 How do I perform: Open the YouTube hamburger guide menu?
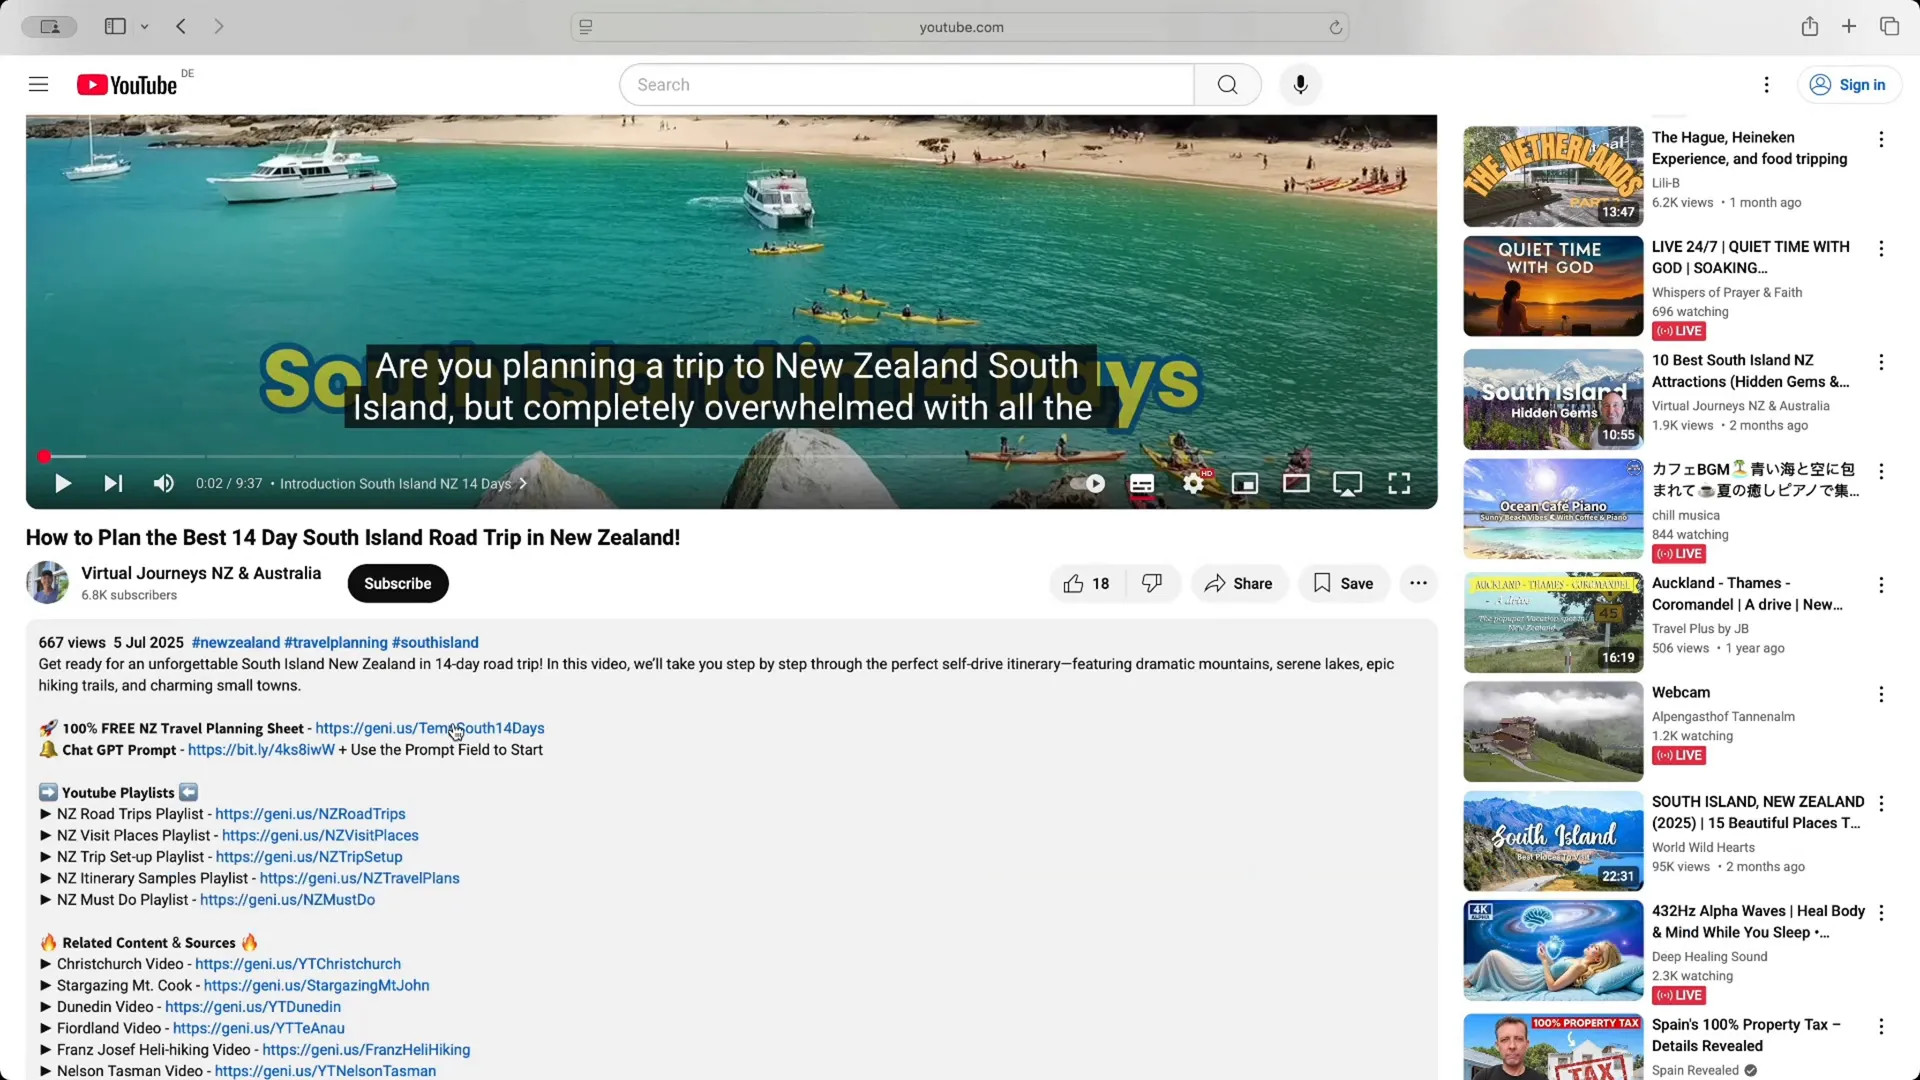38,85
